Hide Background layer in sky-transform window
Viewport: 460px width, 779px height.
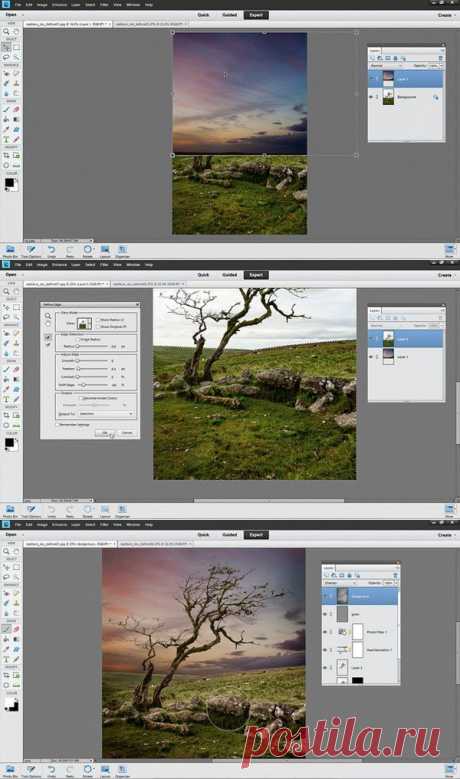pos(371,97)
